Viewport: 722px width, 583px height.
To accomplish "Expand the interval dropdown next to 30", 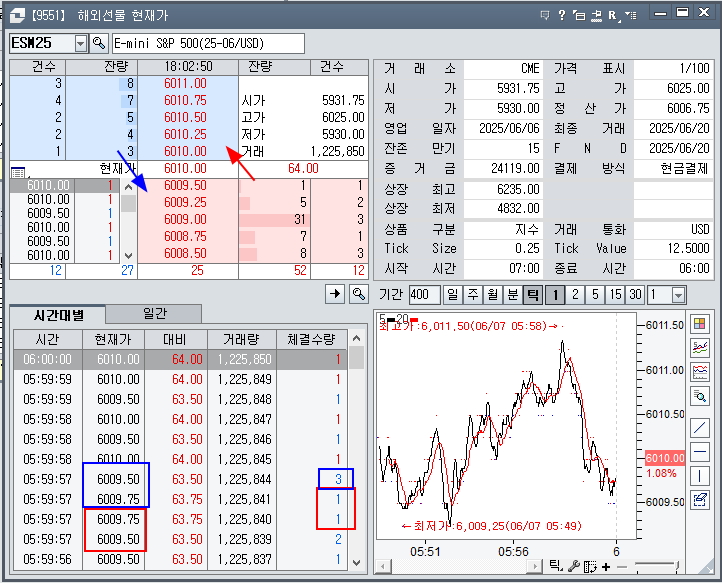I will coord(680,295).
